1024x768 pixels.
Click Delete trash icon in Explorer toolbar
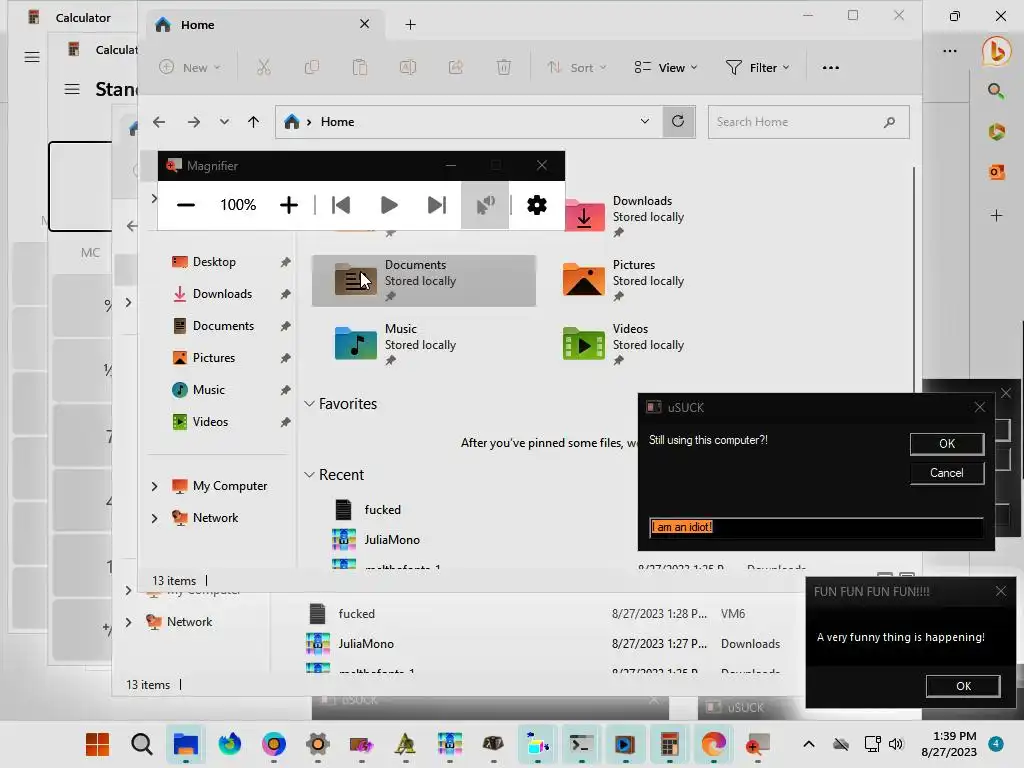point(504,67)
